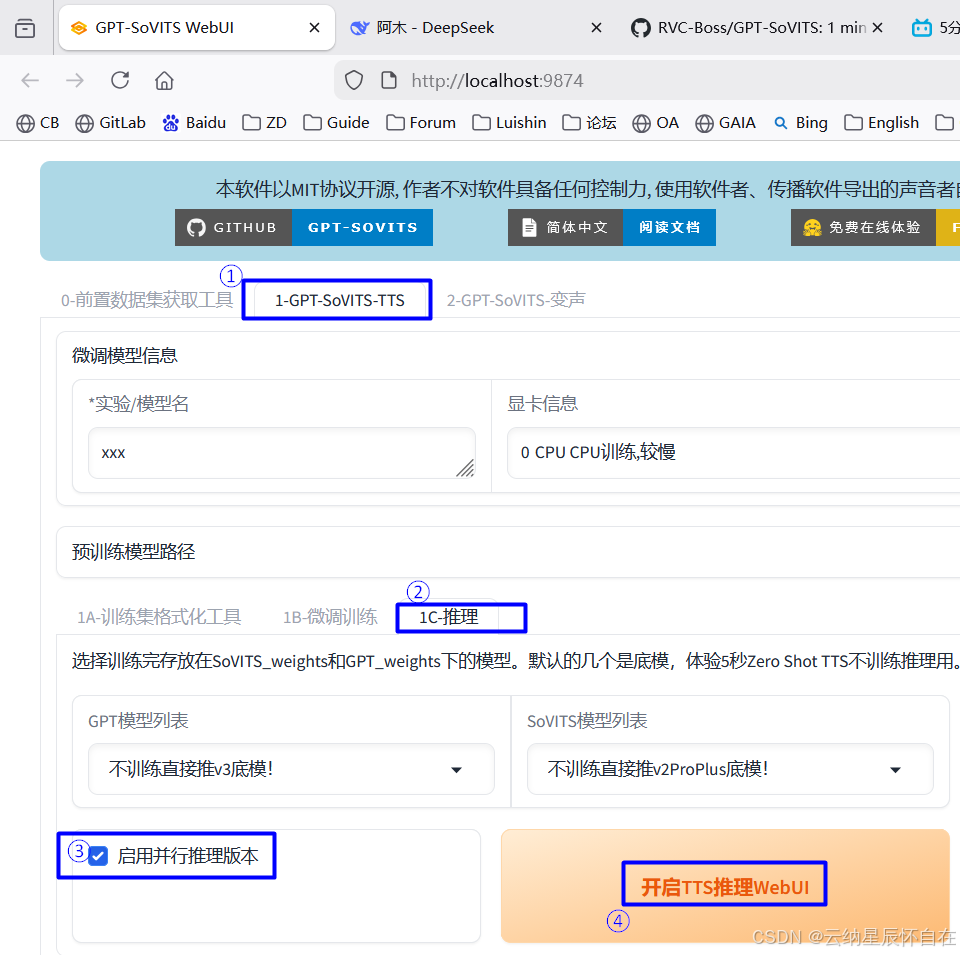Open the GAIA bookmark

726,123
